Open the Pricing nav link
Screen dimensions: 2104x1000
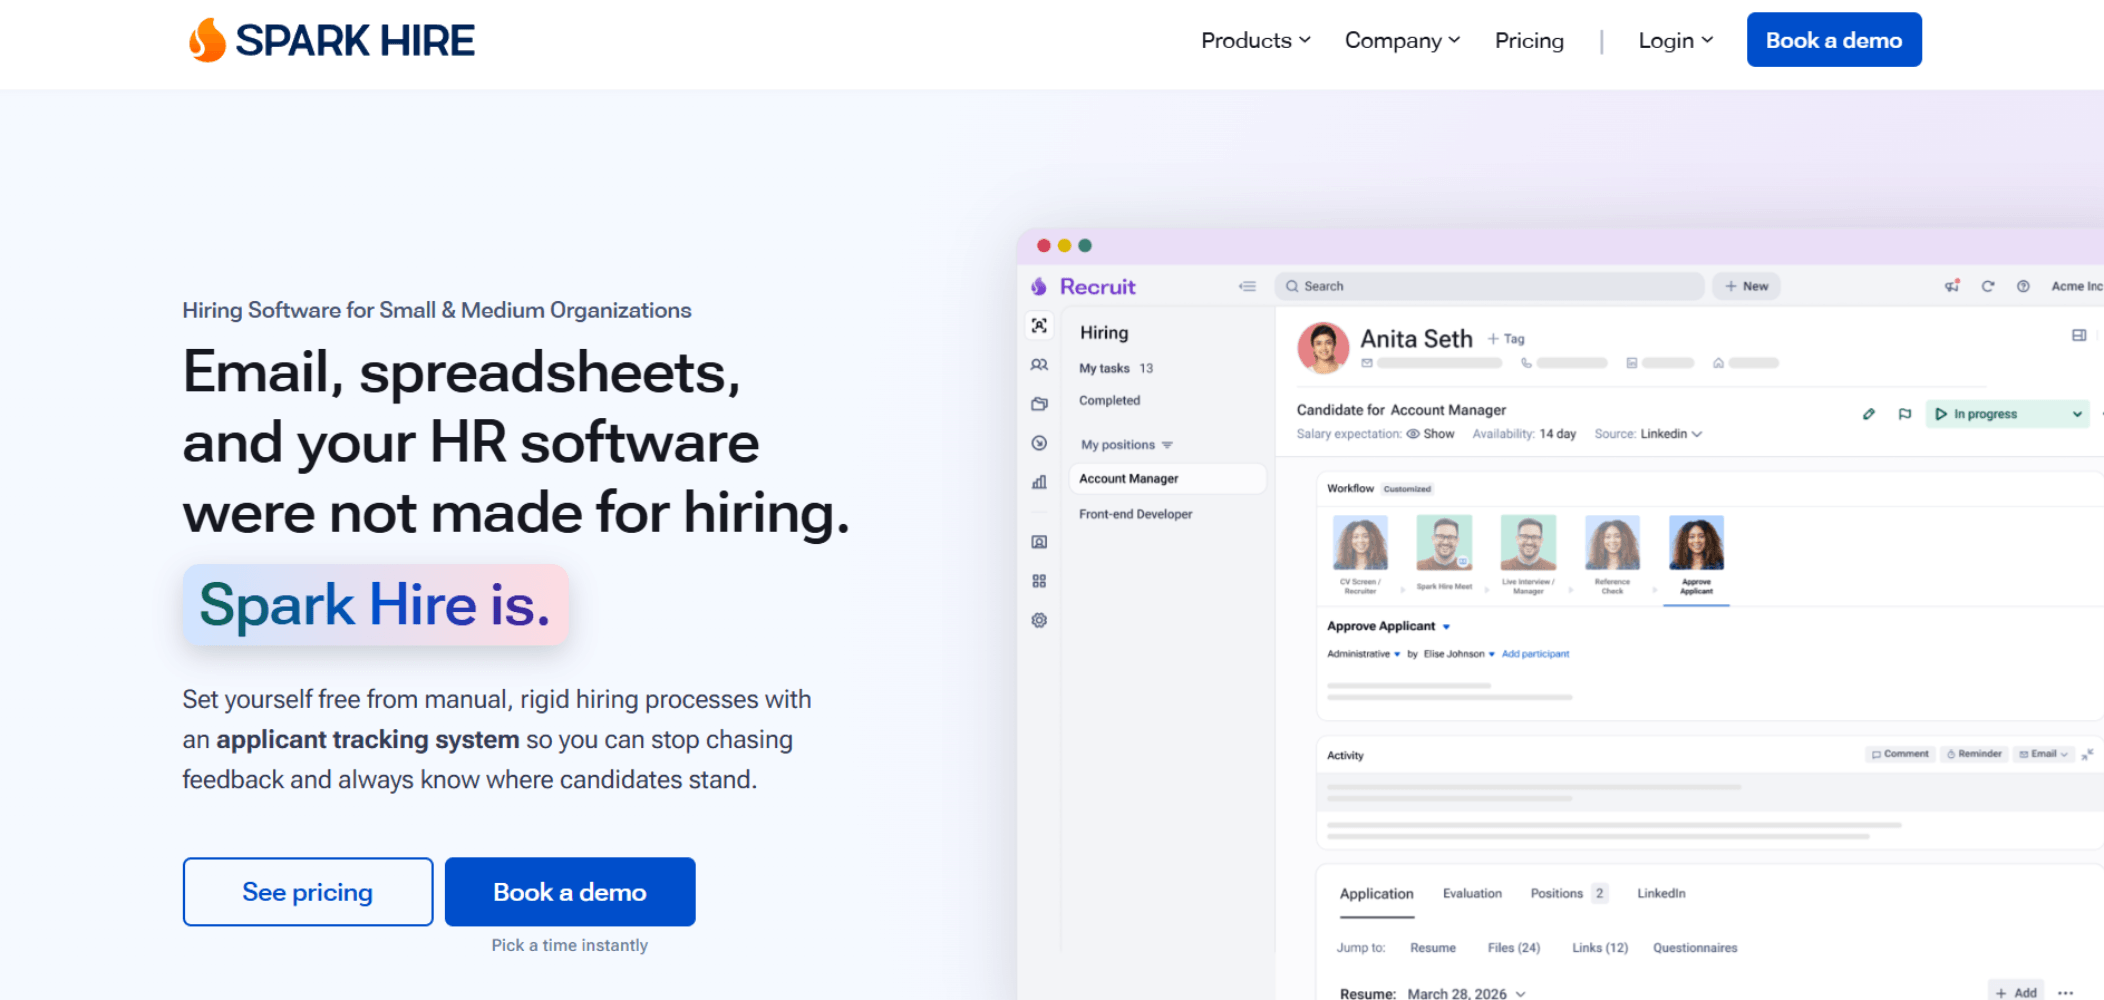click(1529, 40)
